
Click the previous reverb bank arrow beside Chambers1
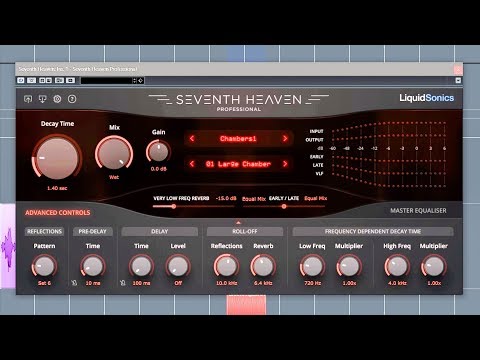(192, 138)
